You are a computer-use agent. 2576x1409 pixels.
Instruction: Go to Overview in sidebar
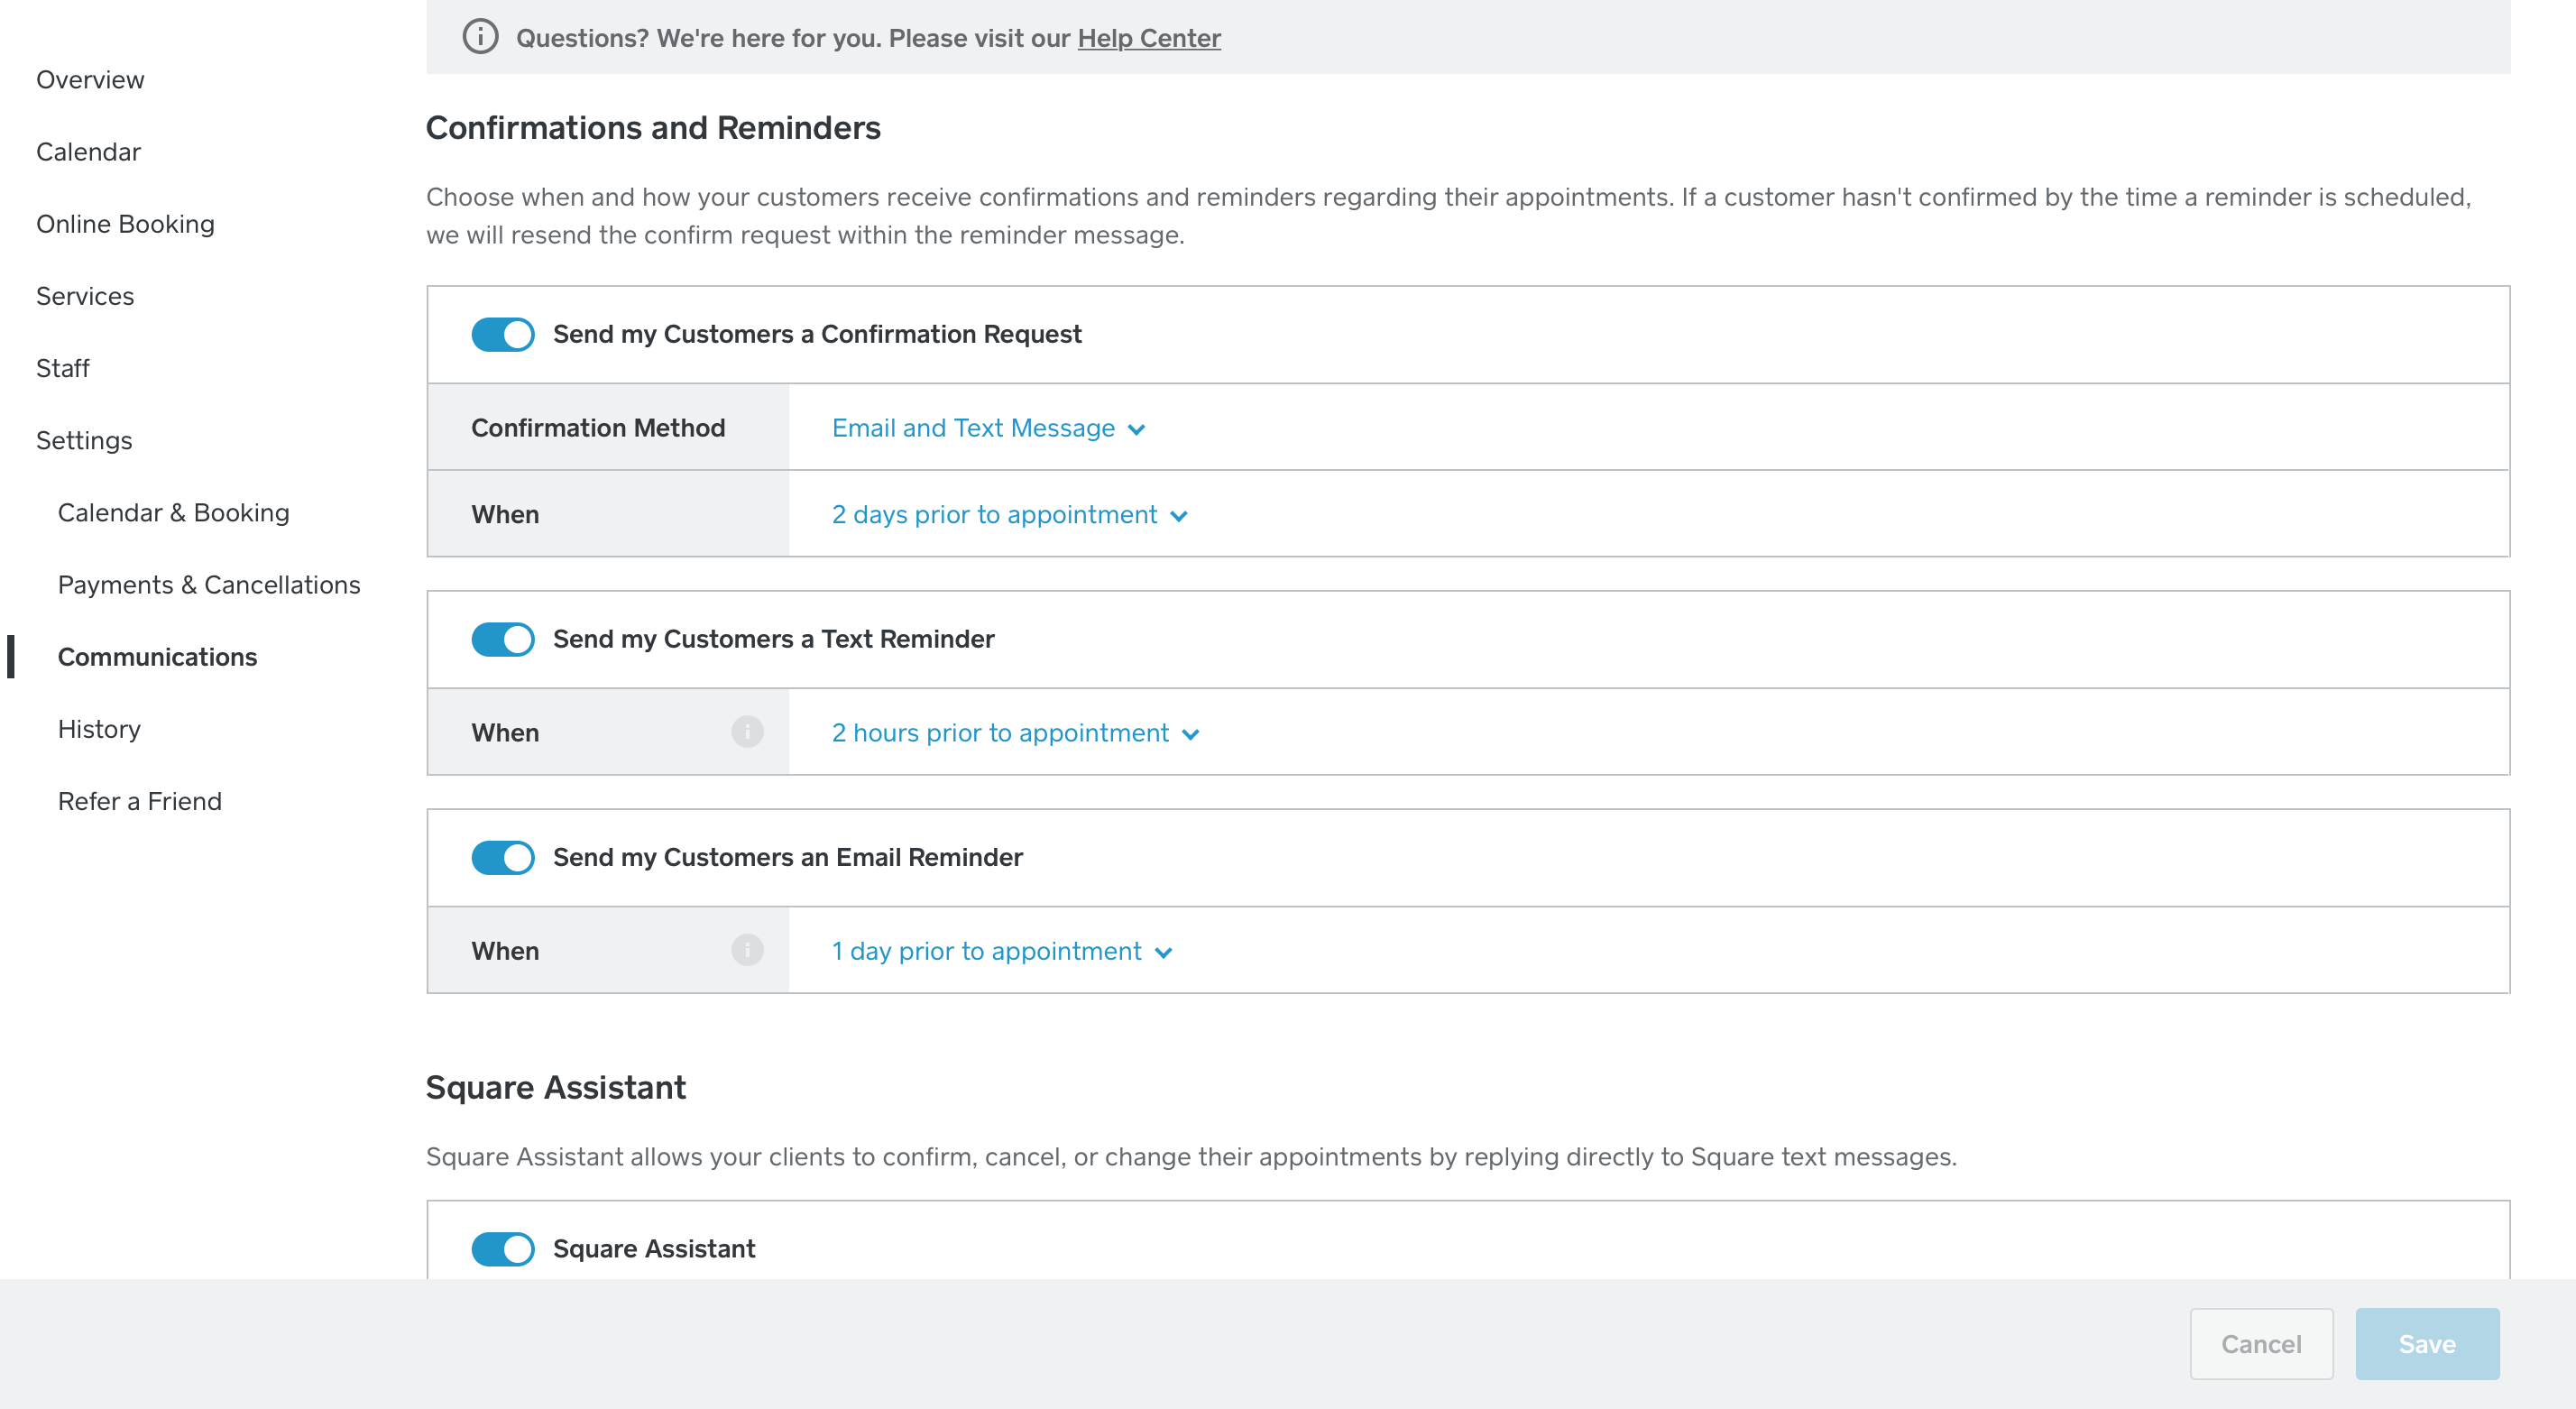tap(90, 80)
